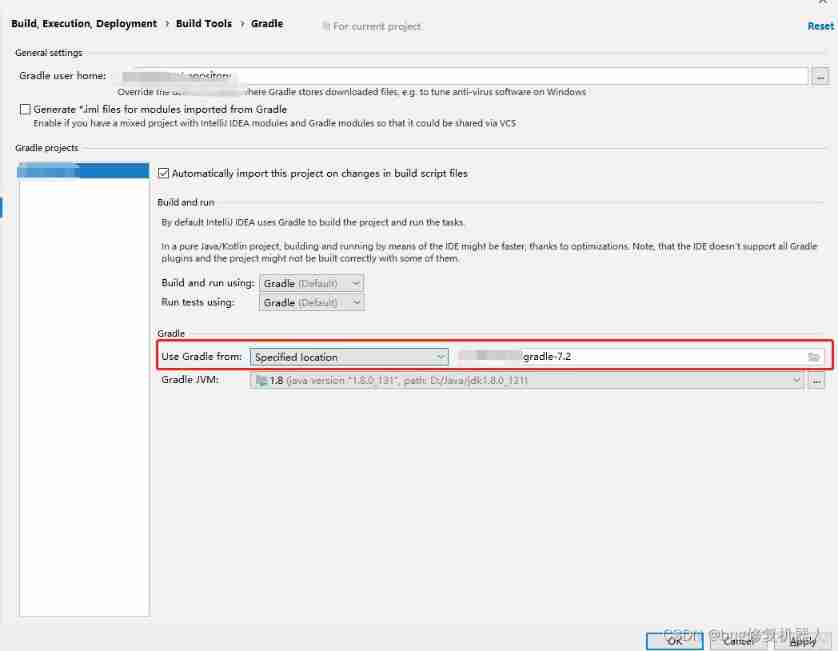The width and height of the screenshot is (838, 651).
Task: Open Build and run using dropdown
Action: click(x=312, y=283)
